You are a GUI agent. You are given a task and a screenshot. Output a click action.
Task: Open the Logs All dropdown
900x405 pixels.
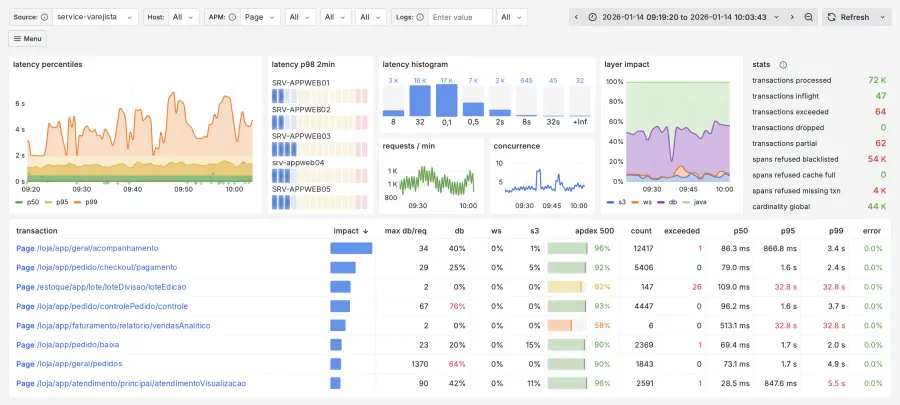click(x=512, y=17)
